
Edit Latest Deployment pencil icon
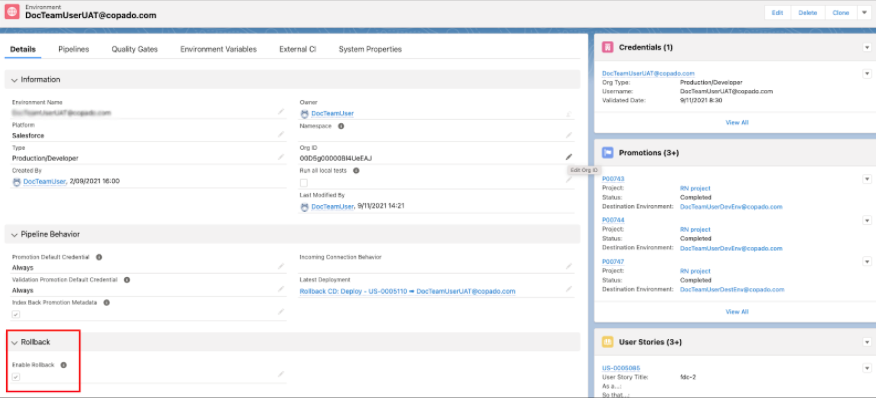point(569,289)
